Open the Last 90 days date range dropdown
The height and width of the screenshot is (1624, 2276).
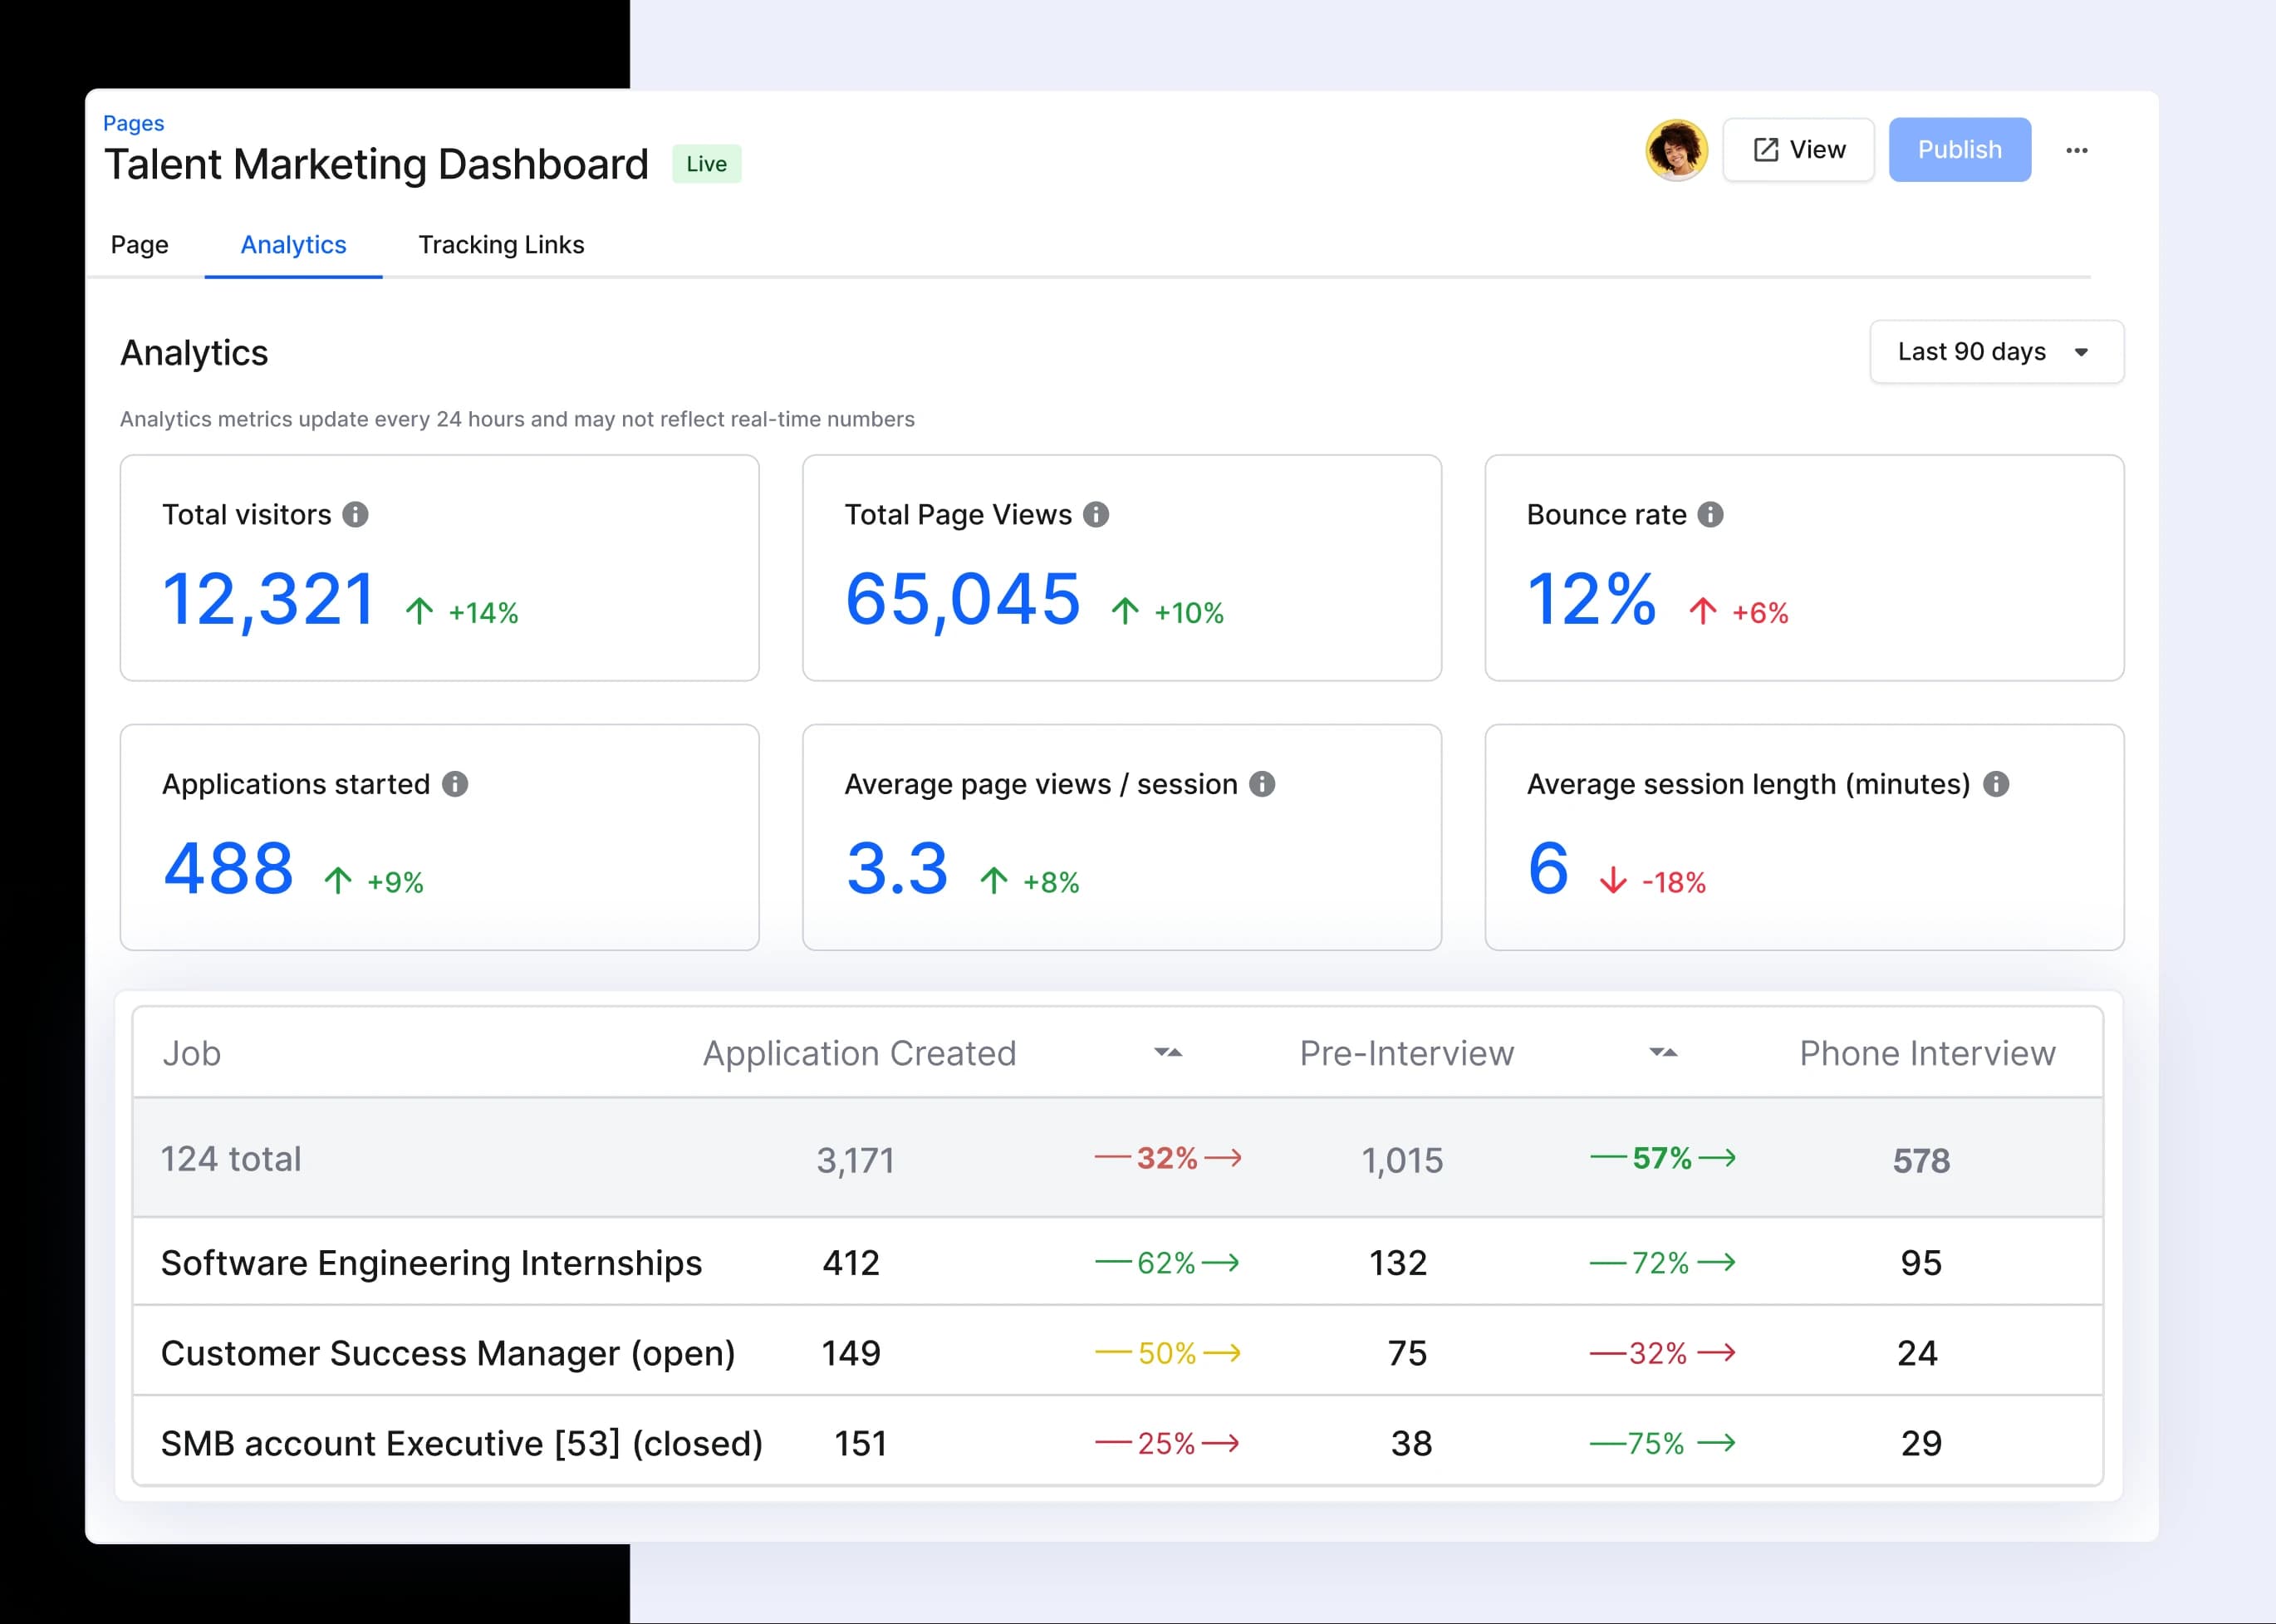click(1996, 352)
